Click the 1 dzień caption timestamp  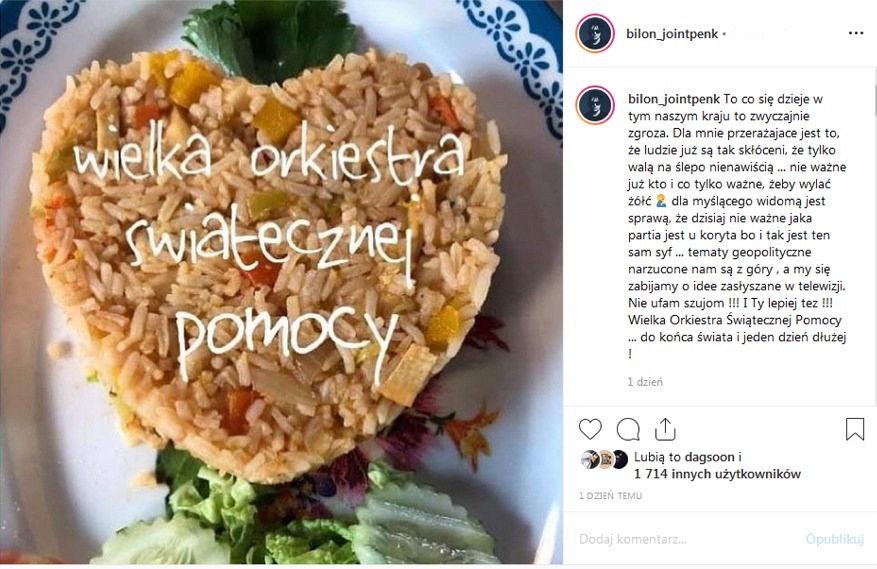[645, 382]
